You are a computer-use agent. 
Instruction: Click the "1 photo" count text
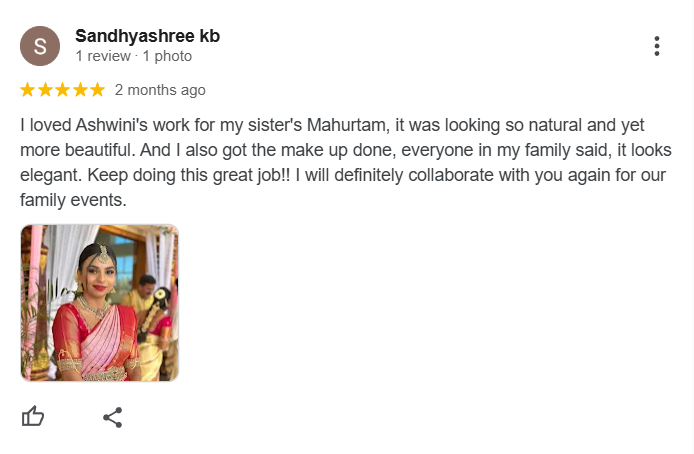pyautogui.click(x=166, y=56)
